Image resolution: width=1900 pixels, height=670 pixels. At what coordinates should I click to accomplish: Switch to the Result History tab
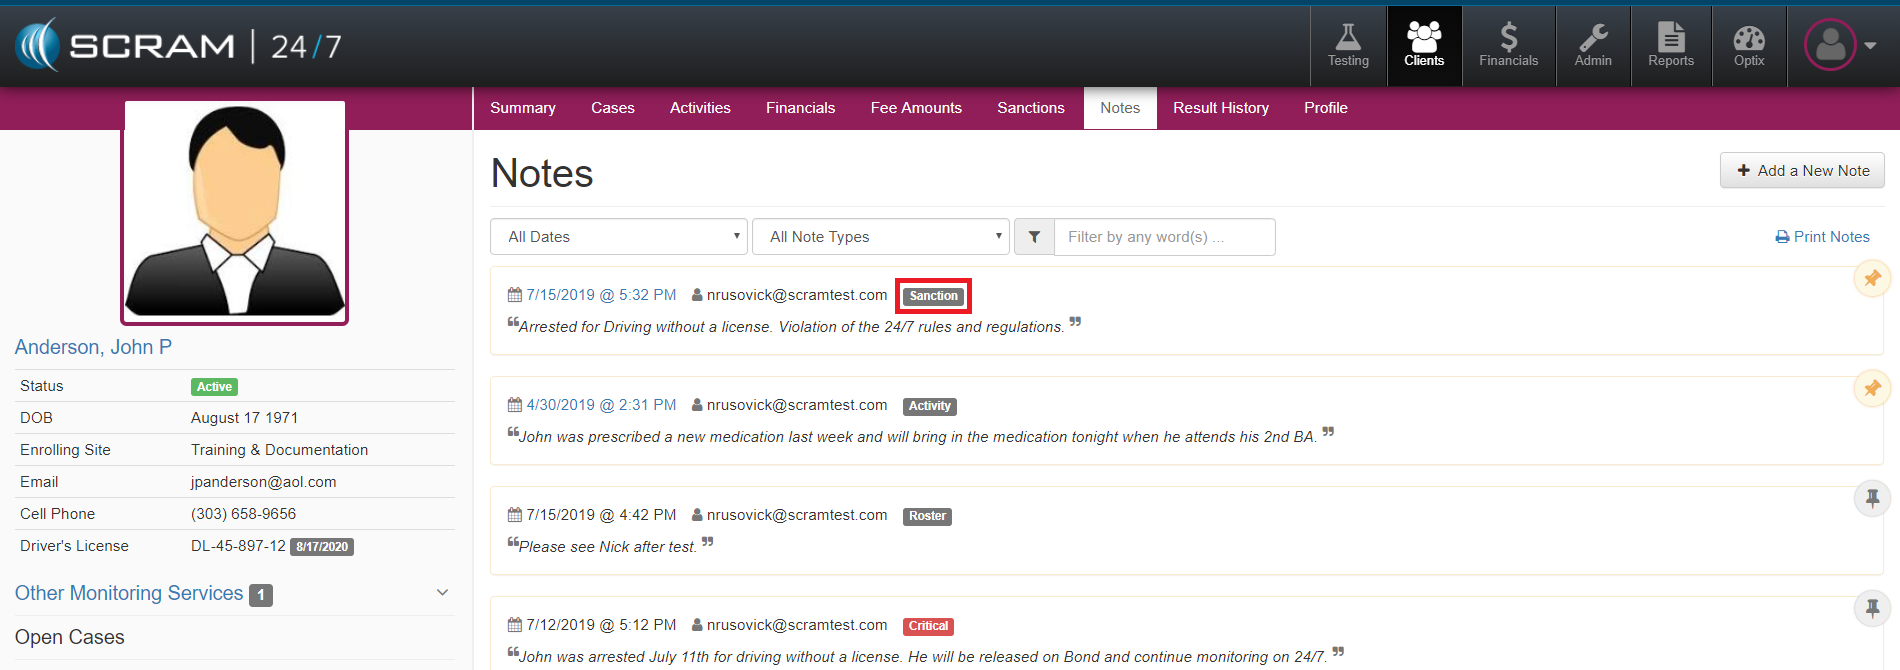tap(1220, 108)
